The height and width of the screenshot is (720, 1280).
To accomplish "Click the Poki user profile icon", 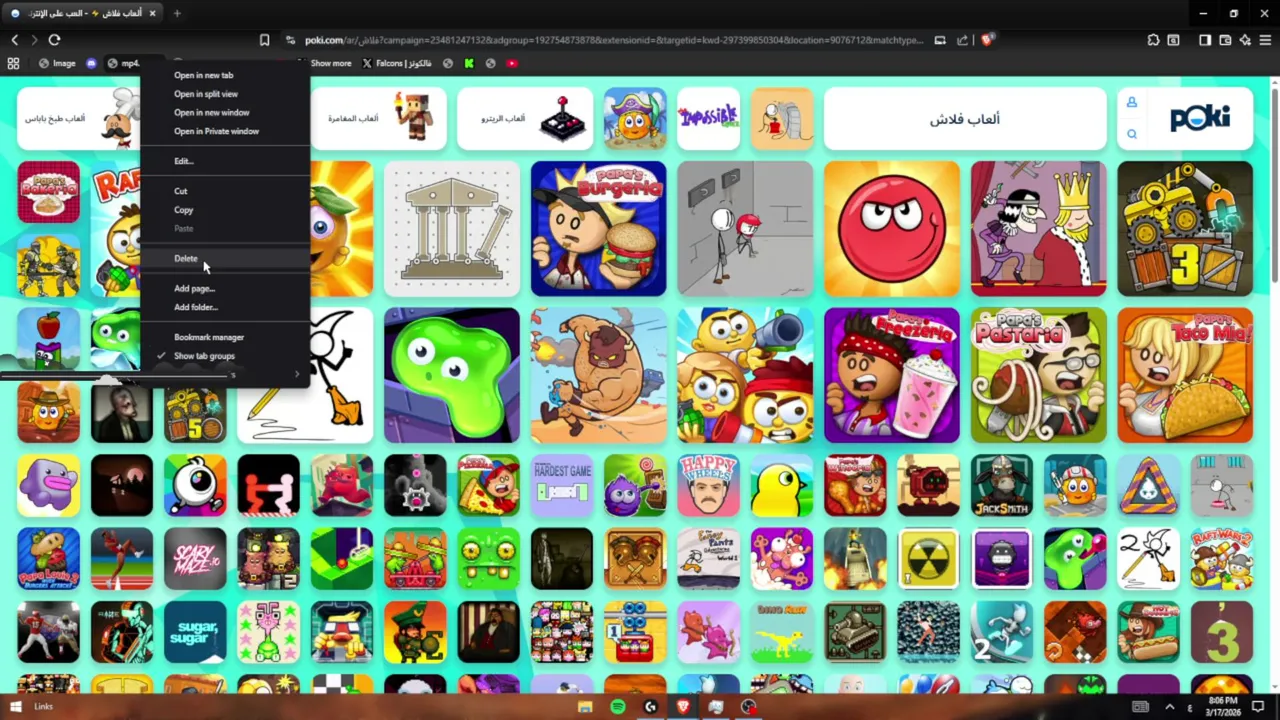I will pos(1132,102).
